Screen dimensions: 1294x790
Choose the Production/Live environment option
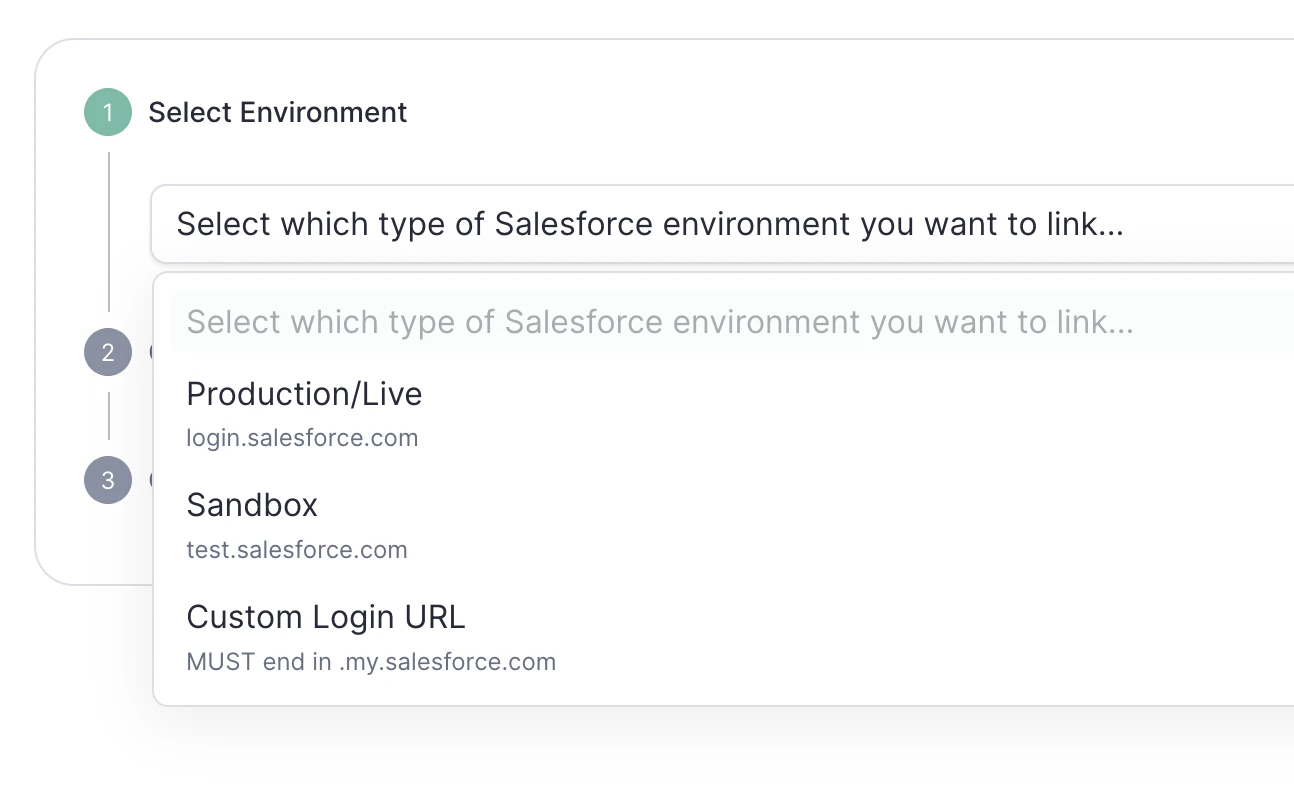coord(304,394)
